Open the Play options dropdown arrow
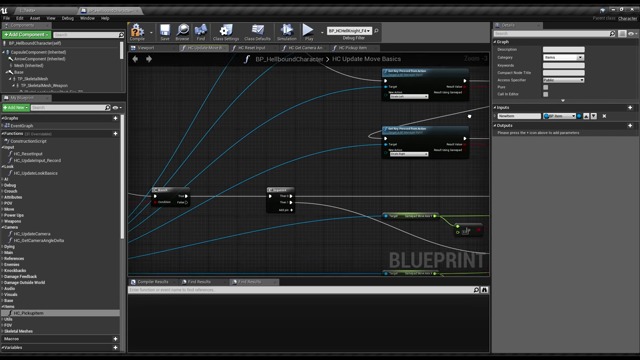 (322, 32)
